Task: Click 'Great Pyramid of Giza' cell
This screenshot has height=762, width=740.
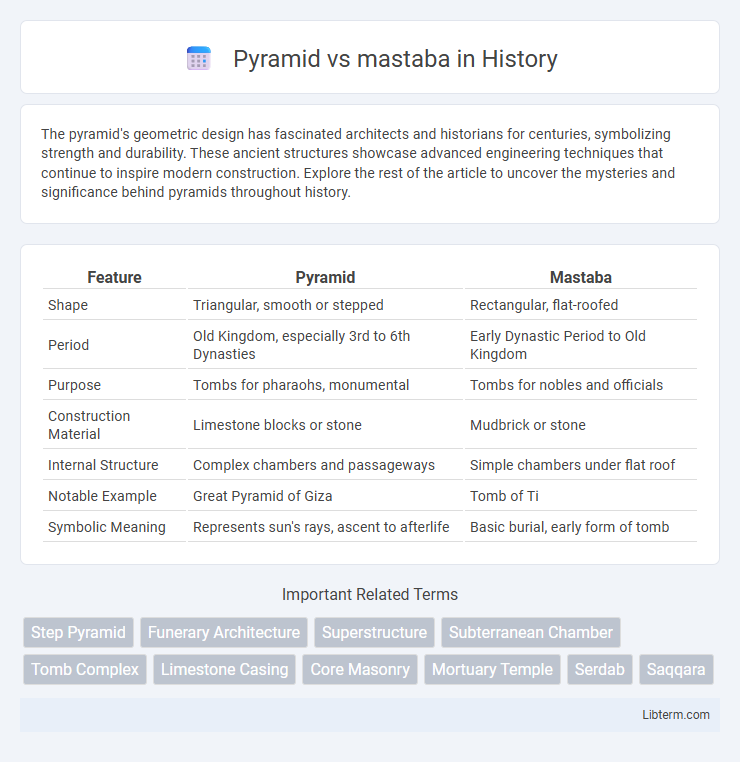Action: pyautogui.click(x=325, y=496)
